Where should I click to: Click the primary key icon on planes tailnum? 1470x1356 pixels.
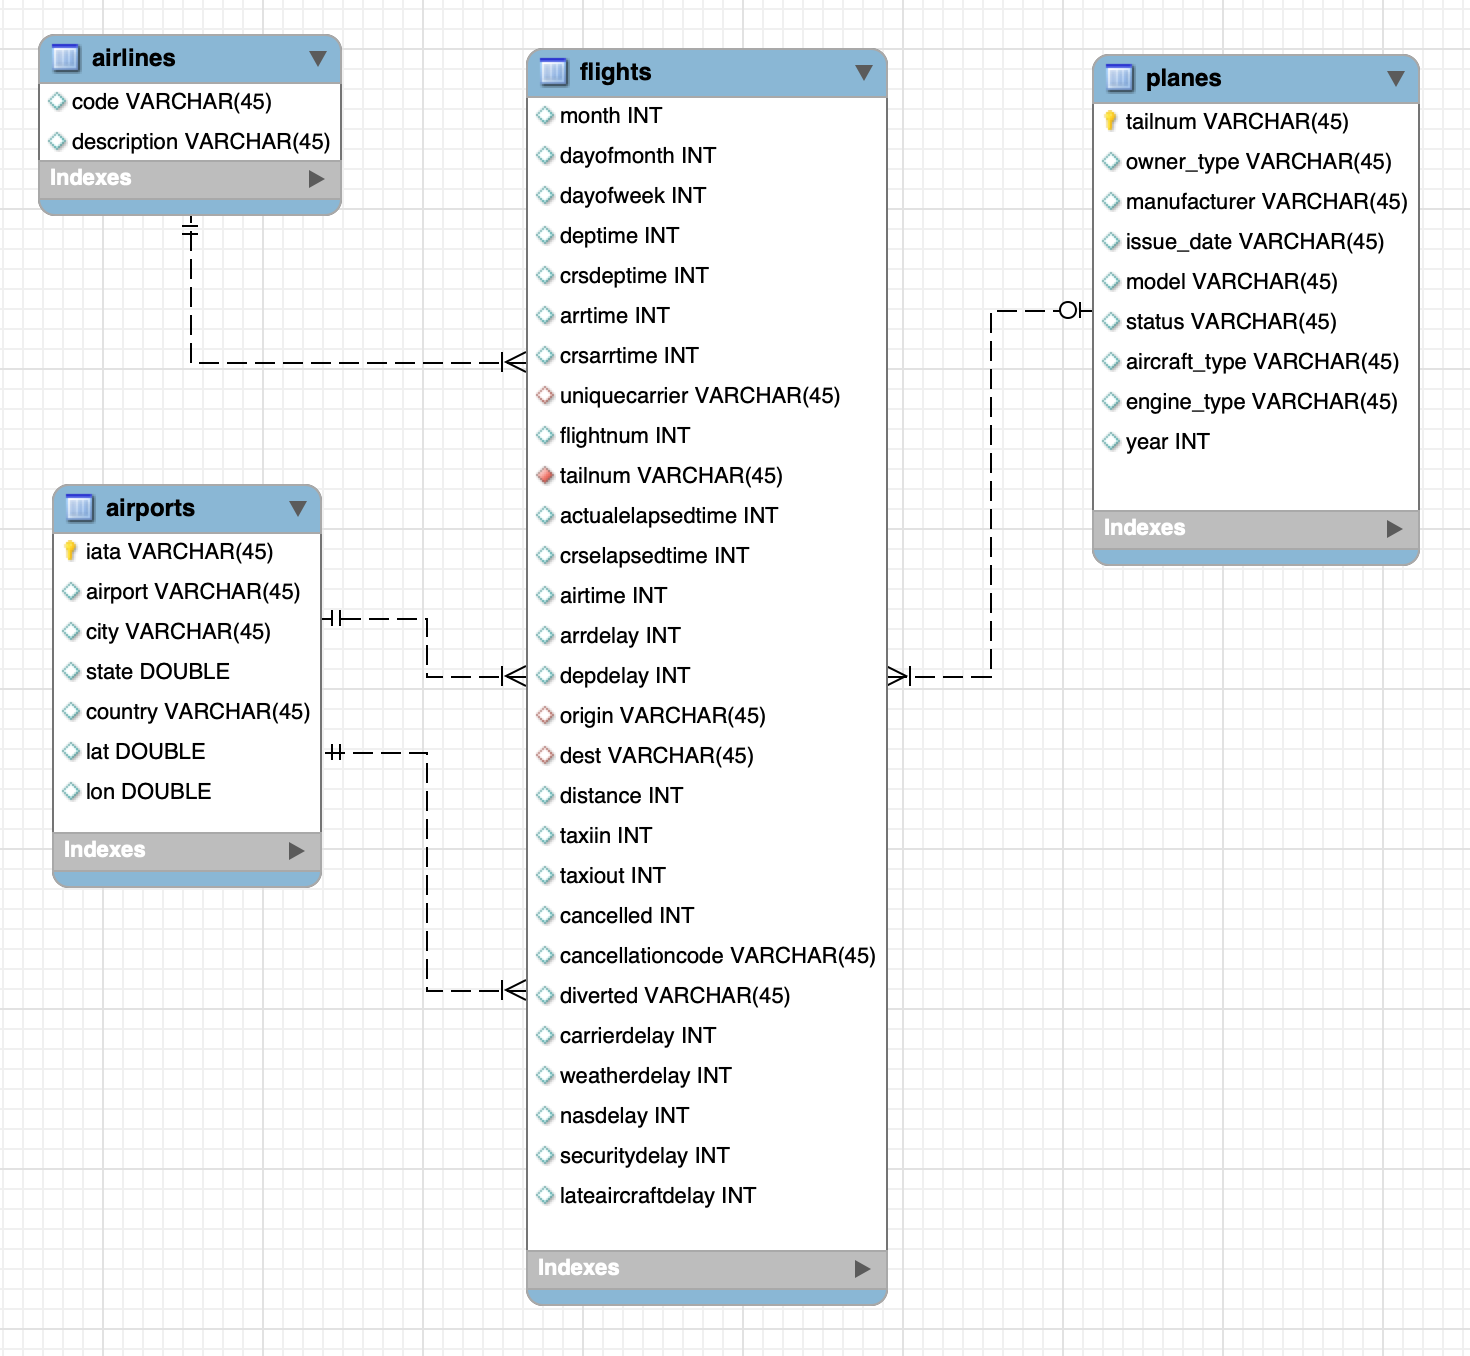click(1110, 121)
